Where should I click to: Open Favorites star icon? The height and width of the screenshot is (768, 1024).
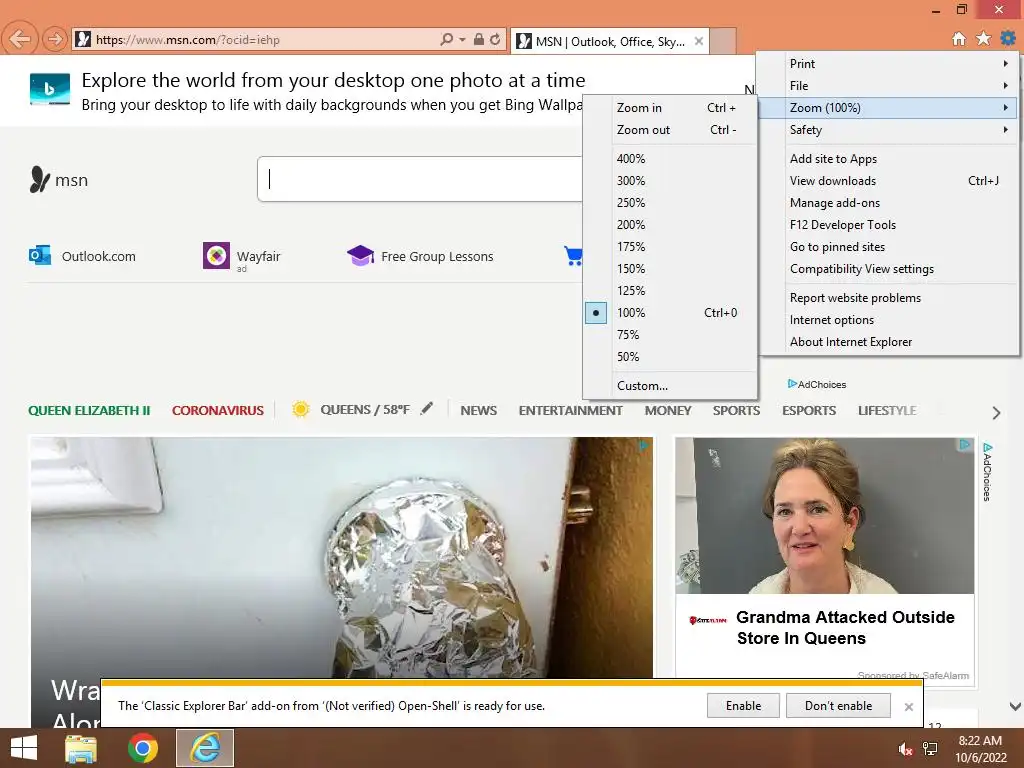coord(984,39)
